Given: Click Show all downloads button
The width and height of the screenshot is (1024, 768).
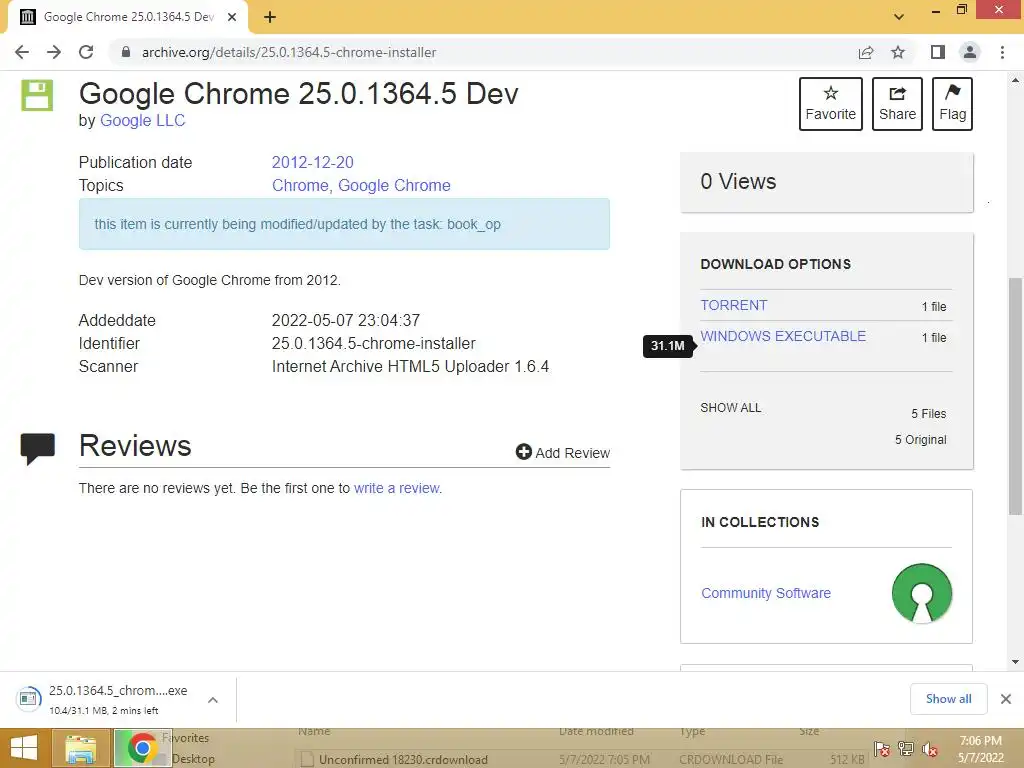Looking at the screenshot, I should (x=948, y=699).
